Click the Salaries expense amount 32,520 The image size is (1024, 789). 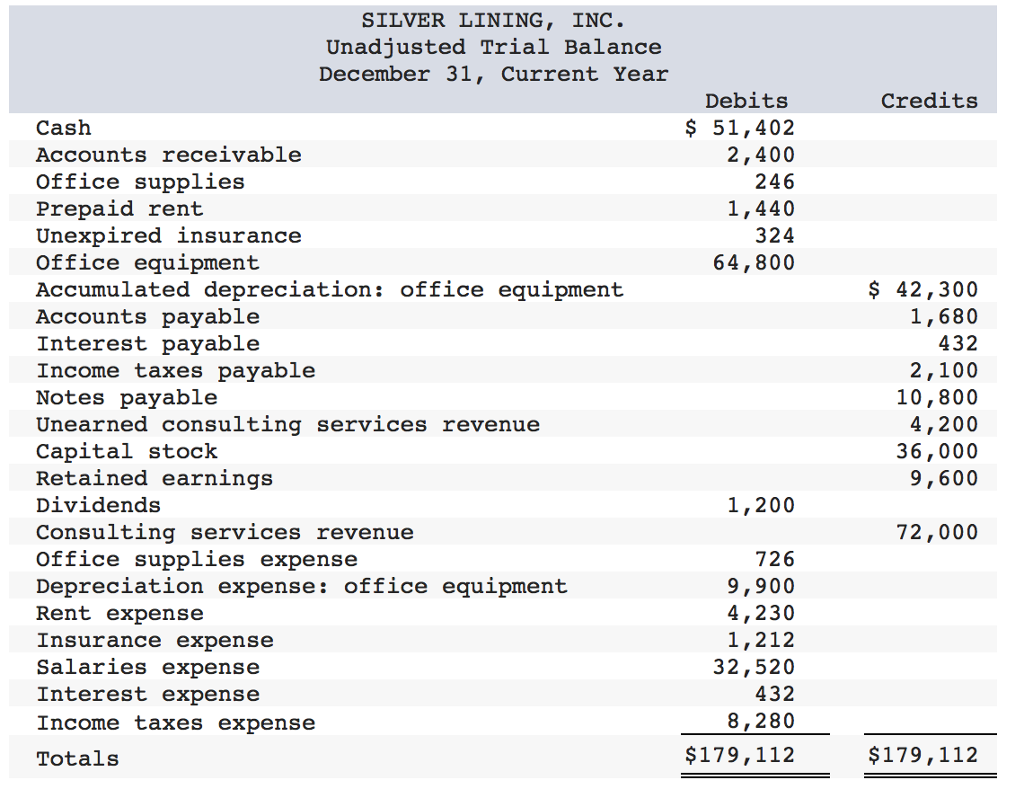754,668
